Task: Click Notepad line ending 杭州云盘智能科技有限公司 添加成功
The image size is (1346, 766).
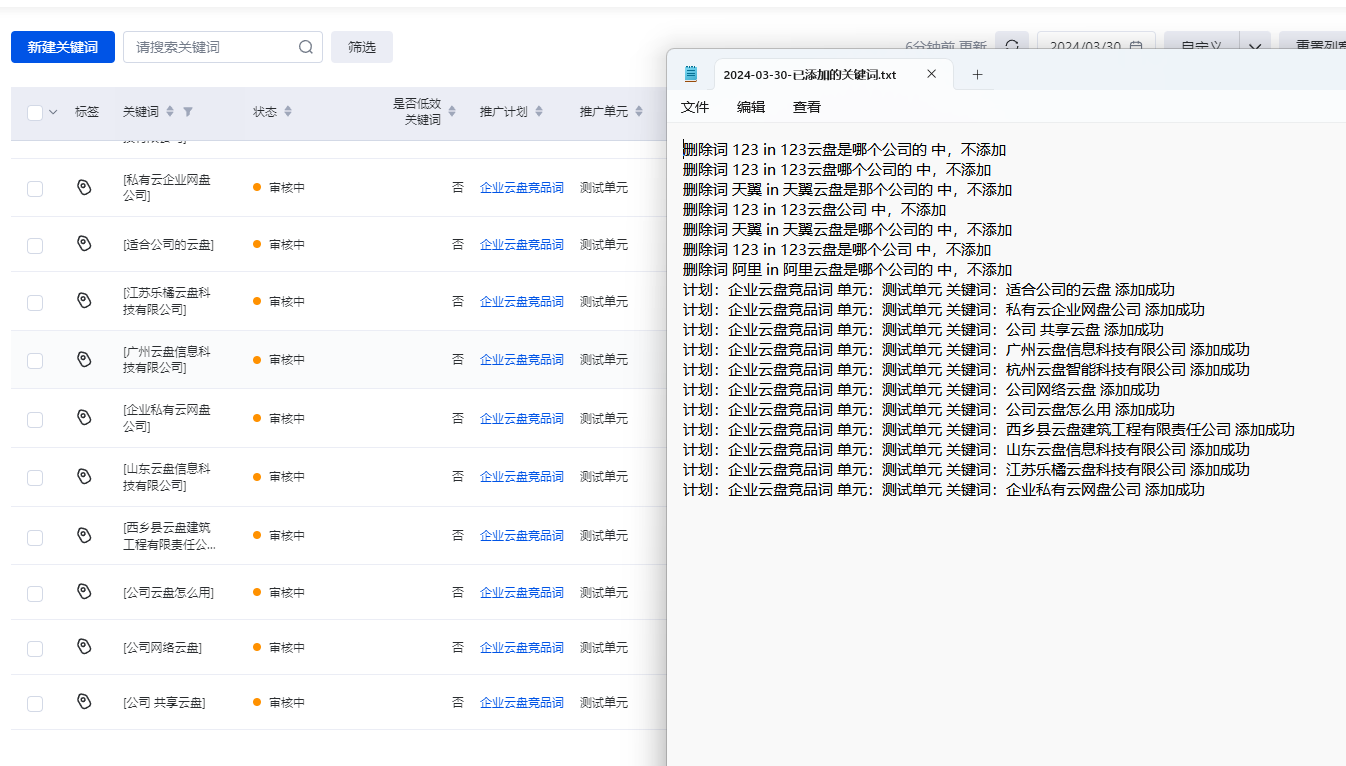Action: coord(966,369)
